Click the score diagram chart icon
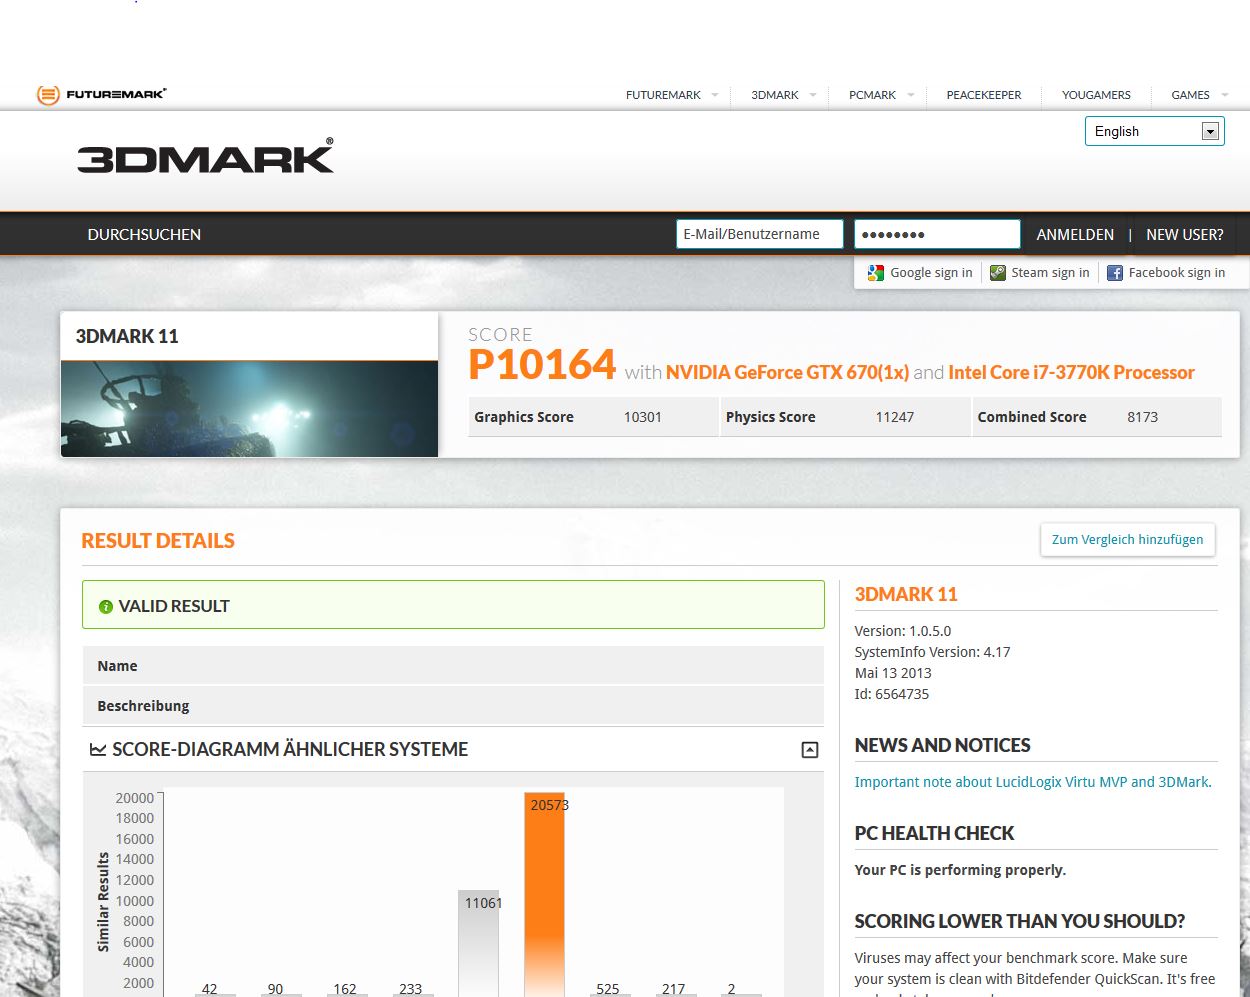 pos(98,749)
